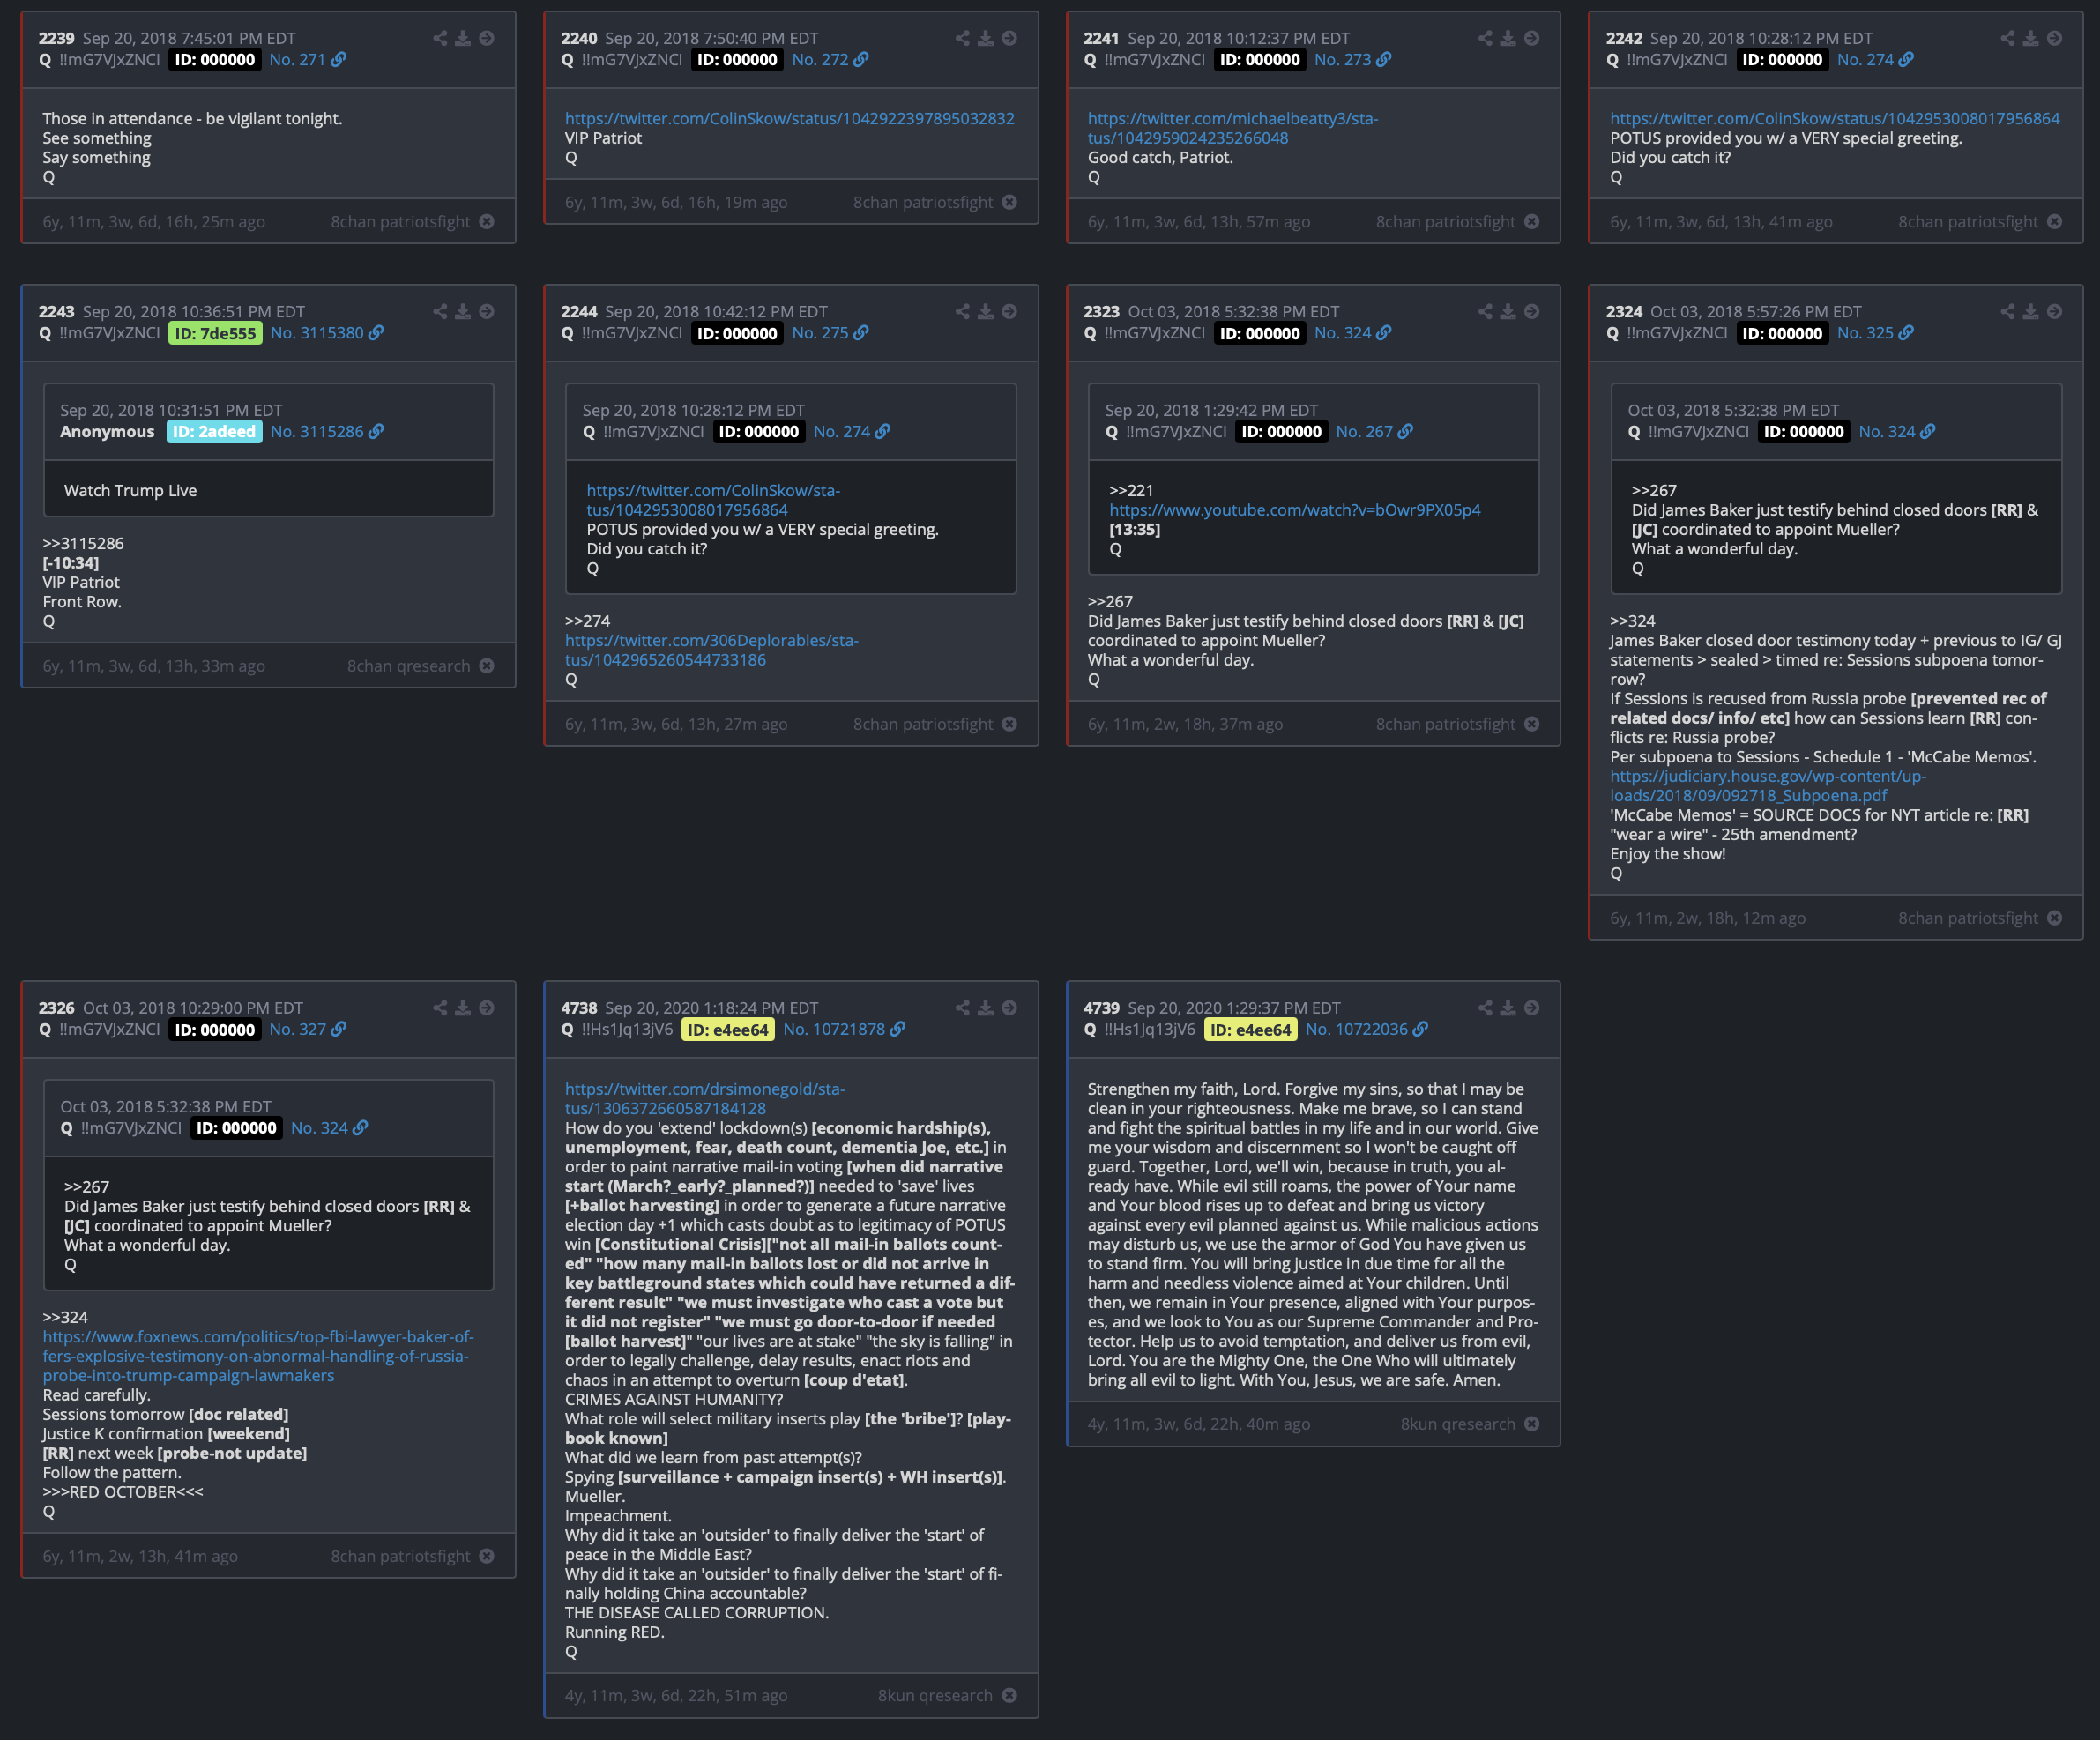Open post 2323 via arrow icon
2100x1740 pixels.
1532,311
